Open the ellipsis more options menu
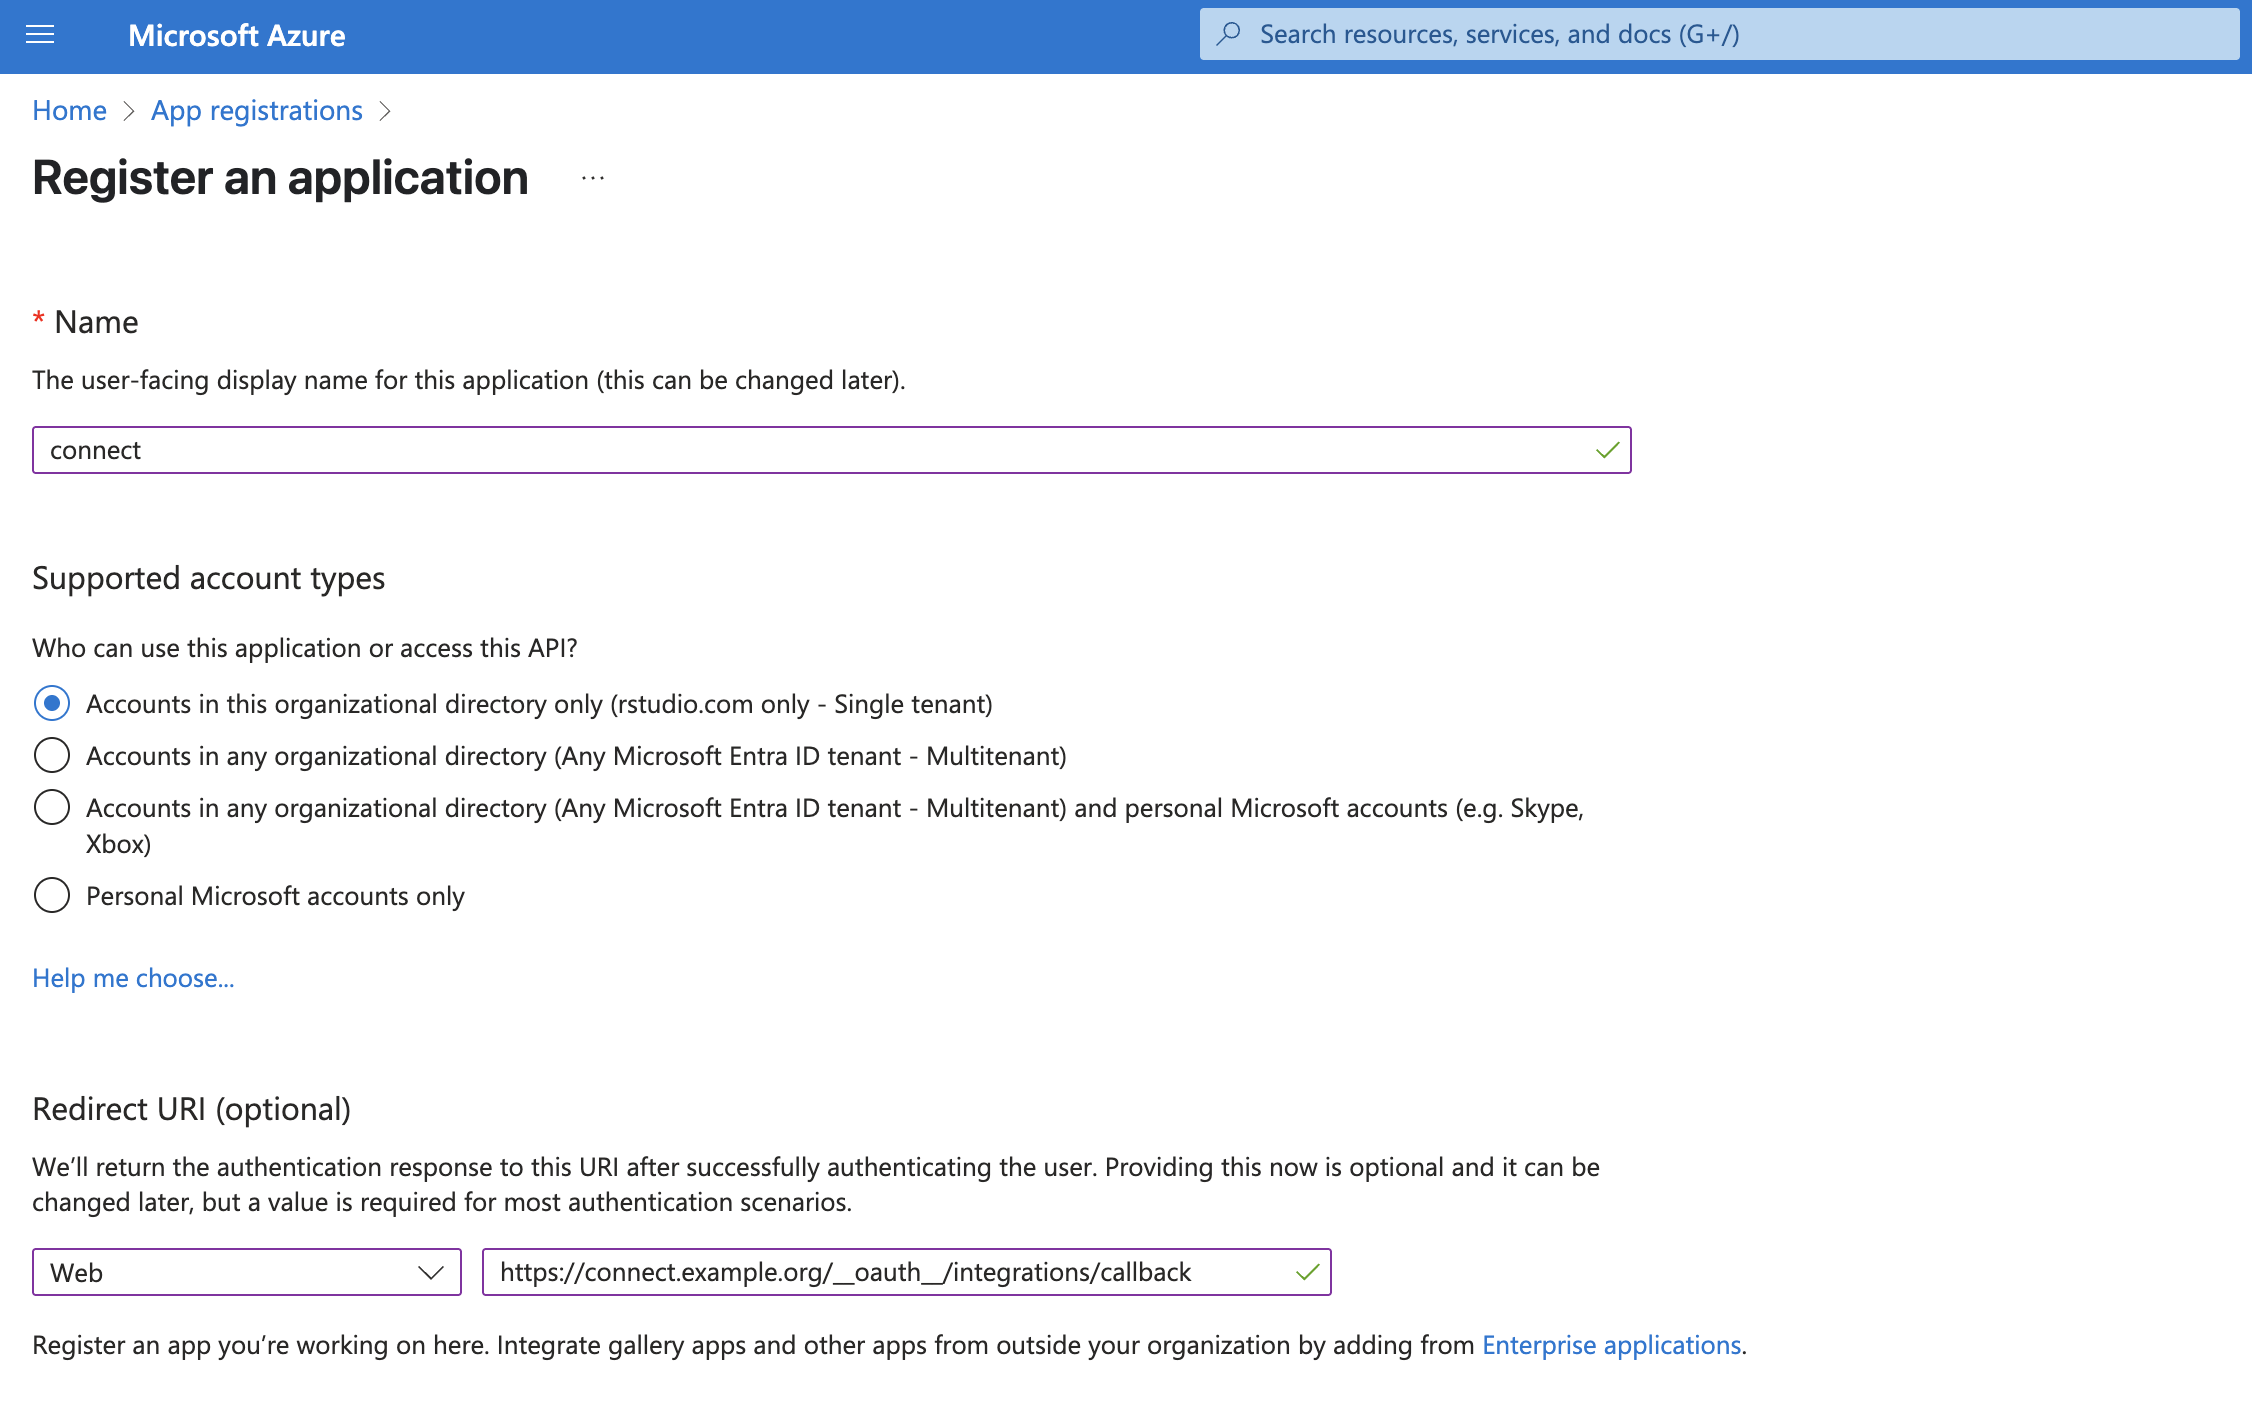Image resolution: width=2252 pixels, height=1426 pixels. pyautogui.click(x=593, y=178)
